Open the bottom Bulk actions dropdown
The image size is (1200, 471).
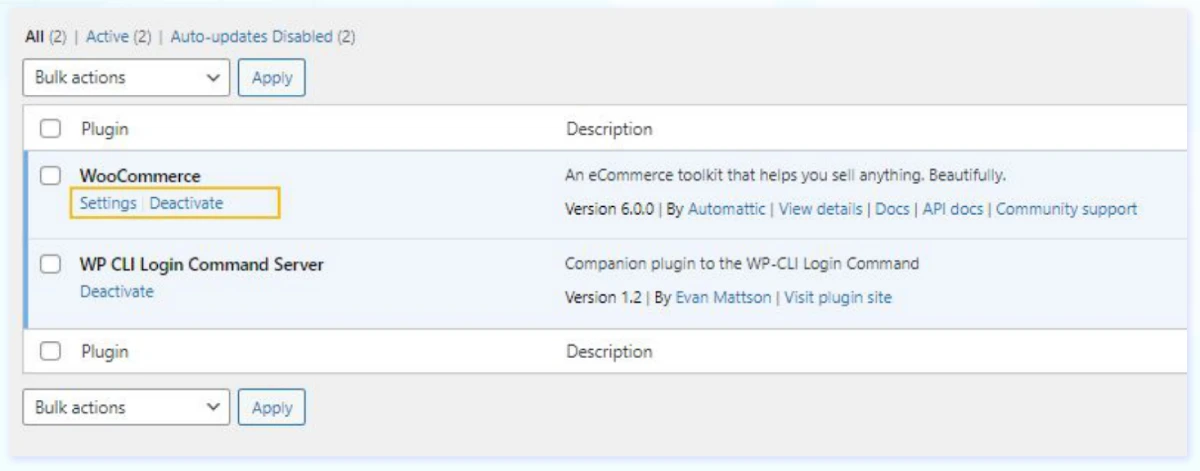(126, 407)
